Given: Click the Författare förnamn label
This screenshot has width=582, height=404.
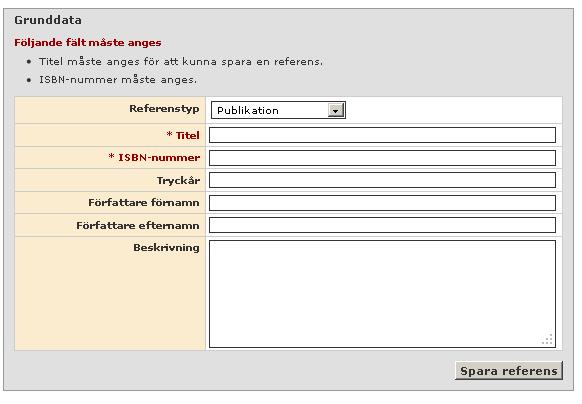Looking at the screenshot, I should point(144,203).
